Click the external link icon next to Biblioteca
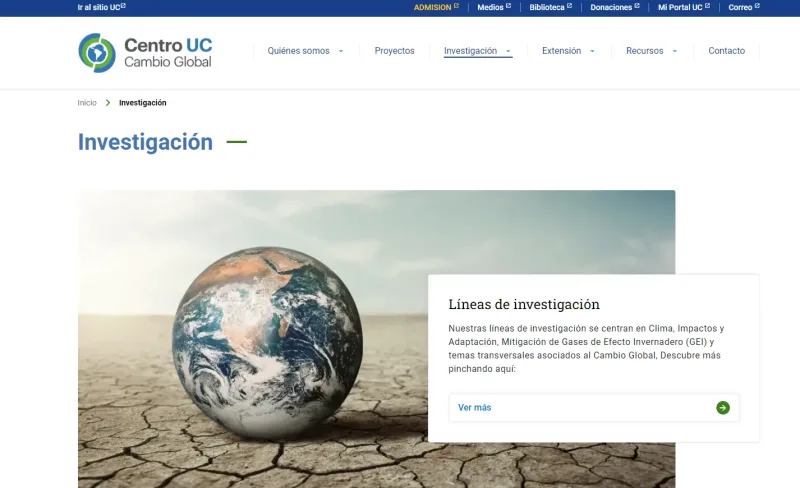 (x=569, y=6)
